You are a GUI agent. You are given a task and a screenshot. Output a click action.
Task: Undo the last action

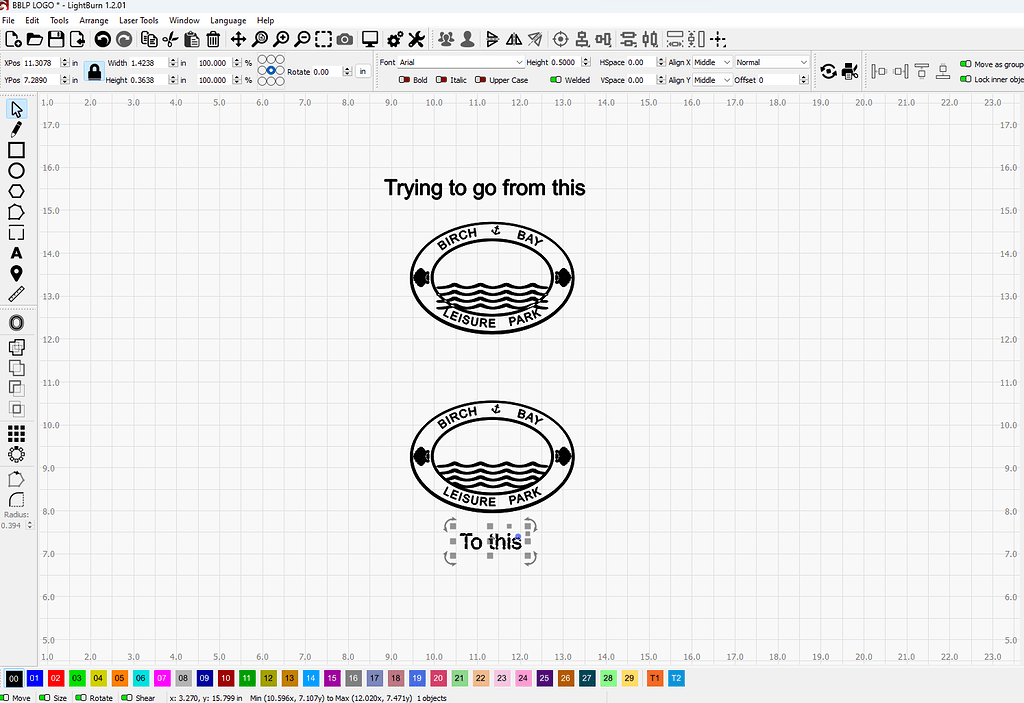tap(102, 39)
